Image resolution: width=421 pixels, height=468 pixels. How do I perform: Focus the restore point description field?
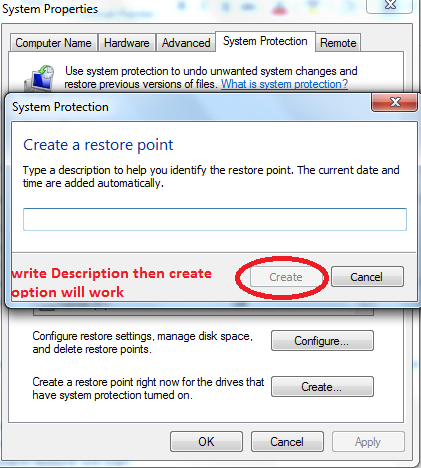coord(215,219)
